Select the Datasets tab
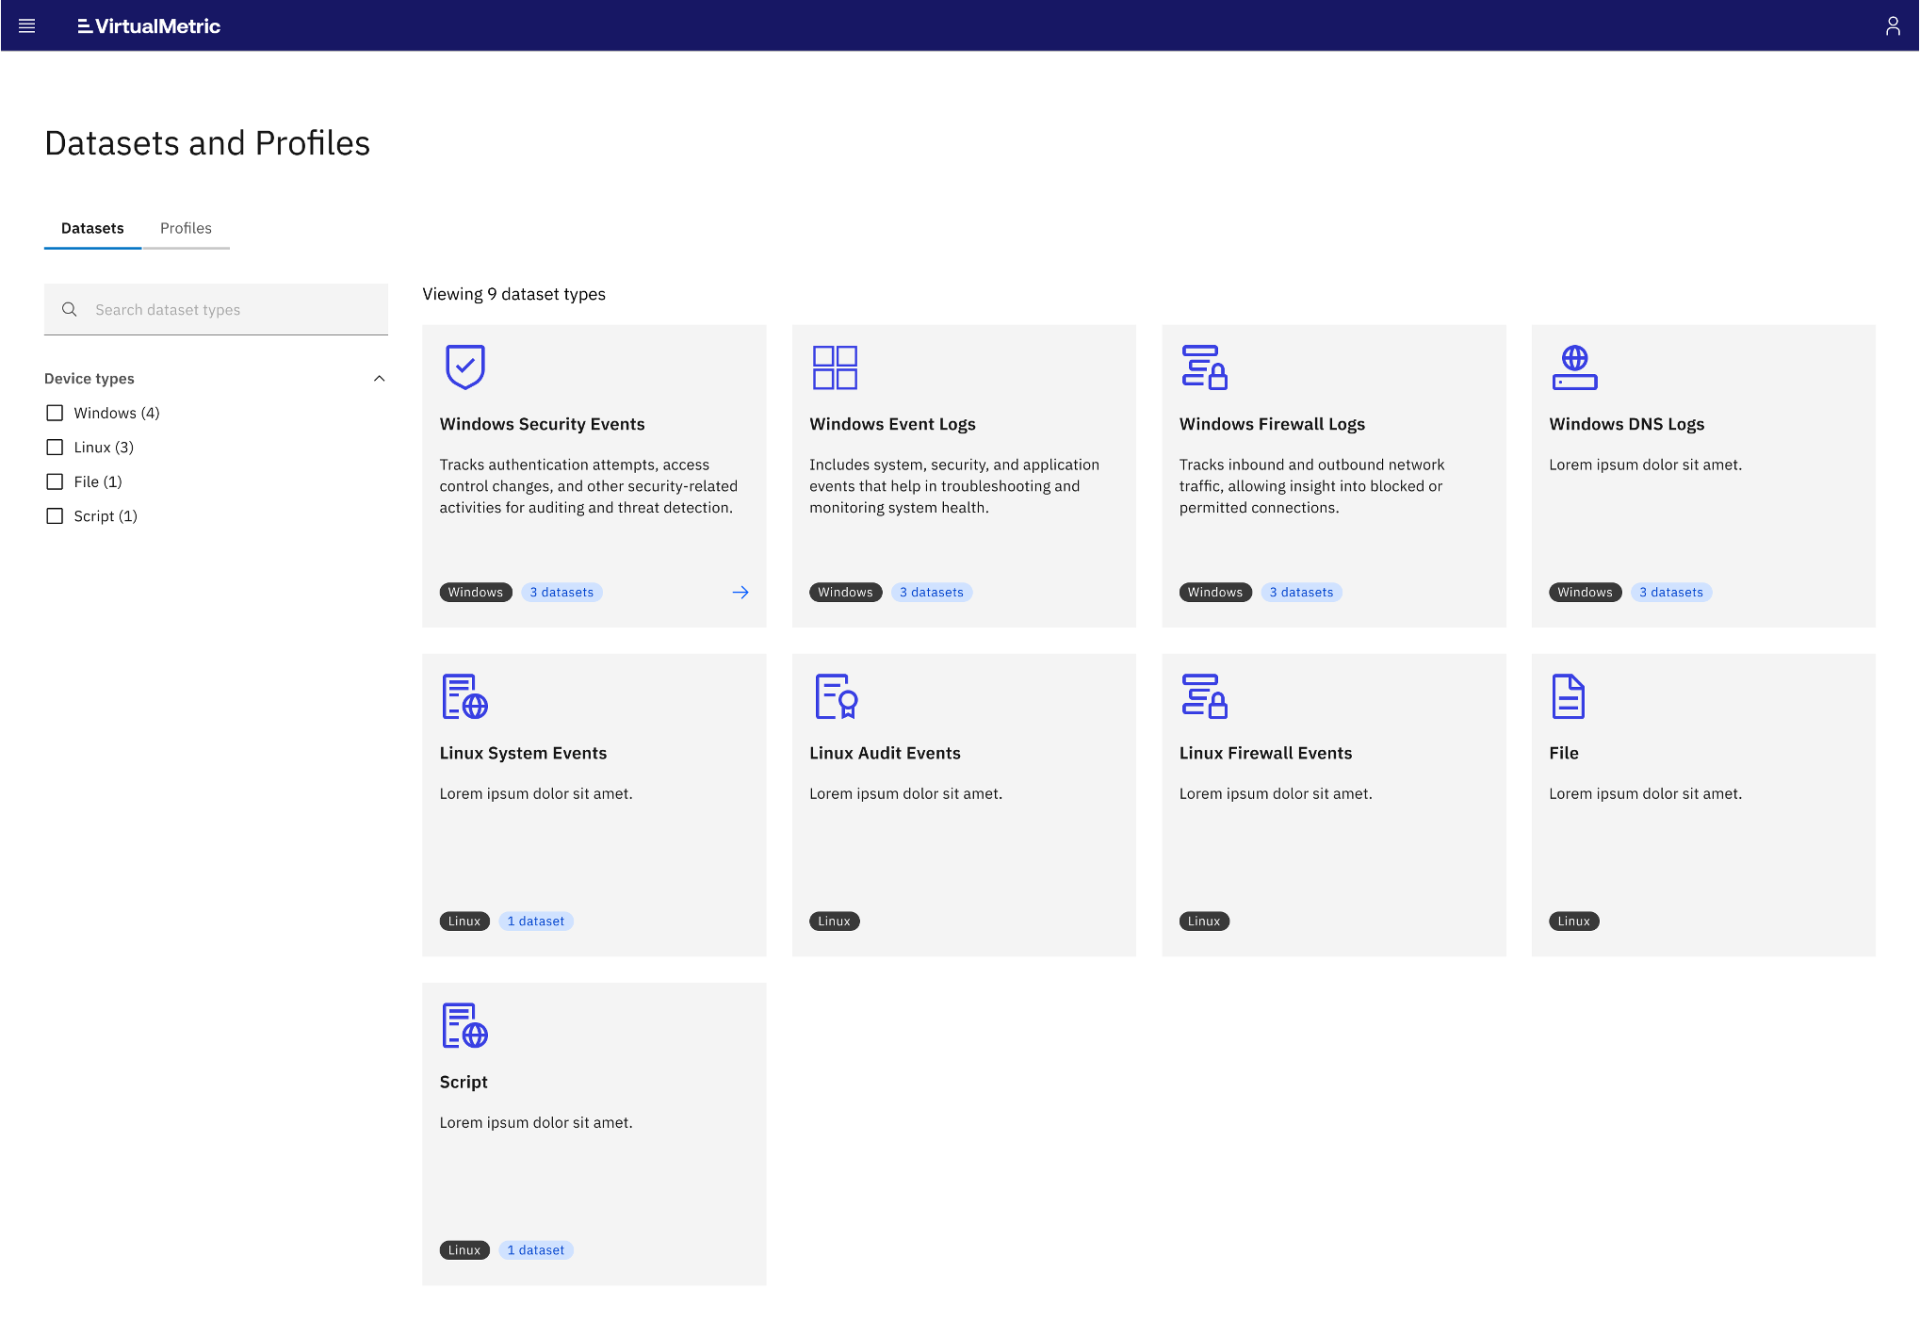The width and height of the screenshot is (1920, 1321). pyautogui.click(x=92, y=228)
